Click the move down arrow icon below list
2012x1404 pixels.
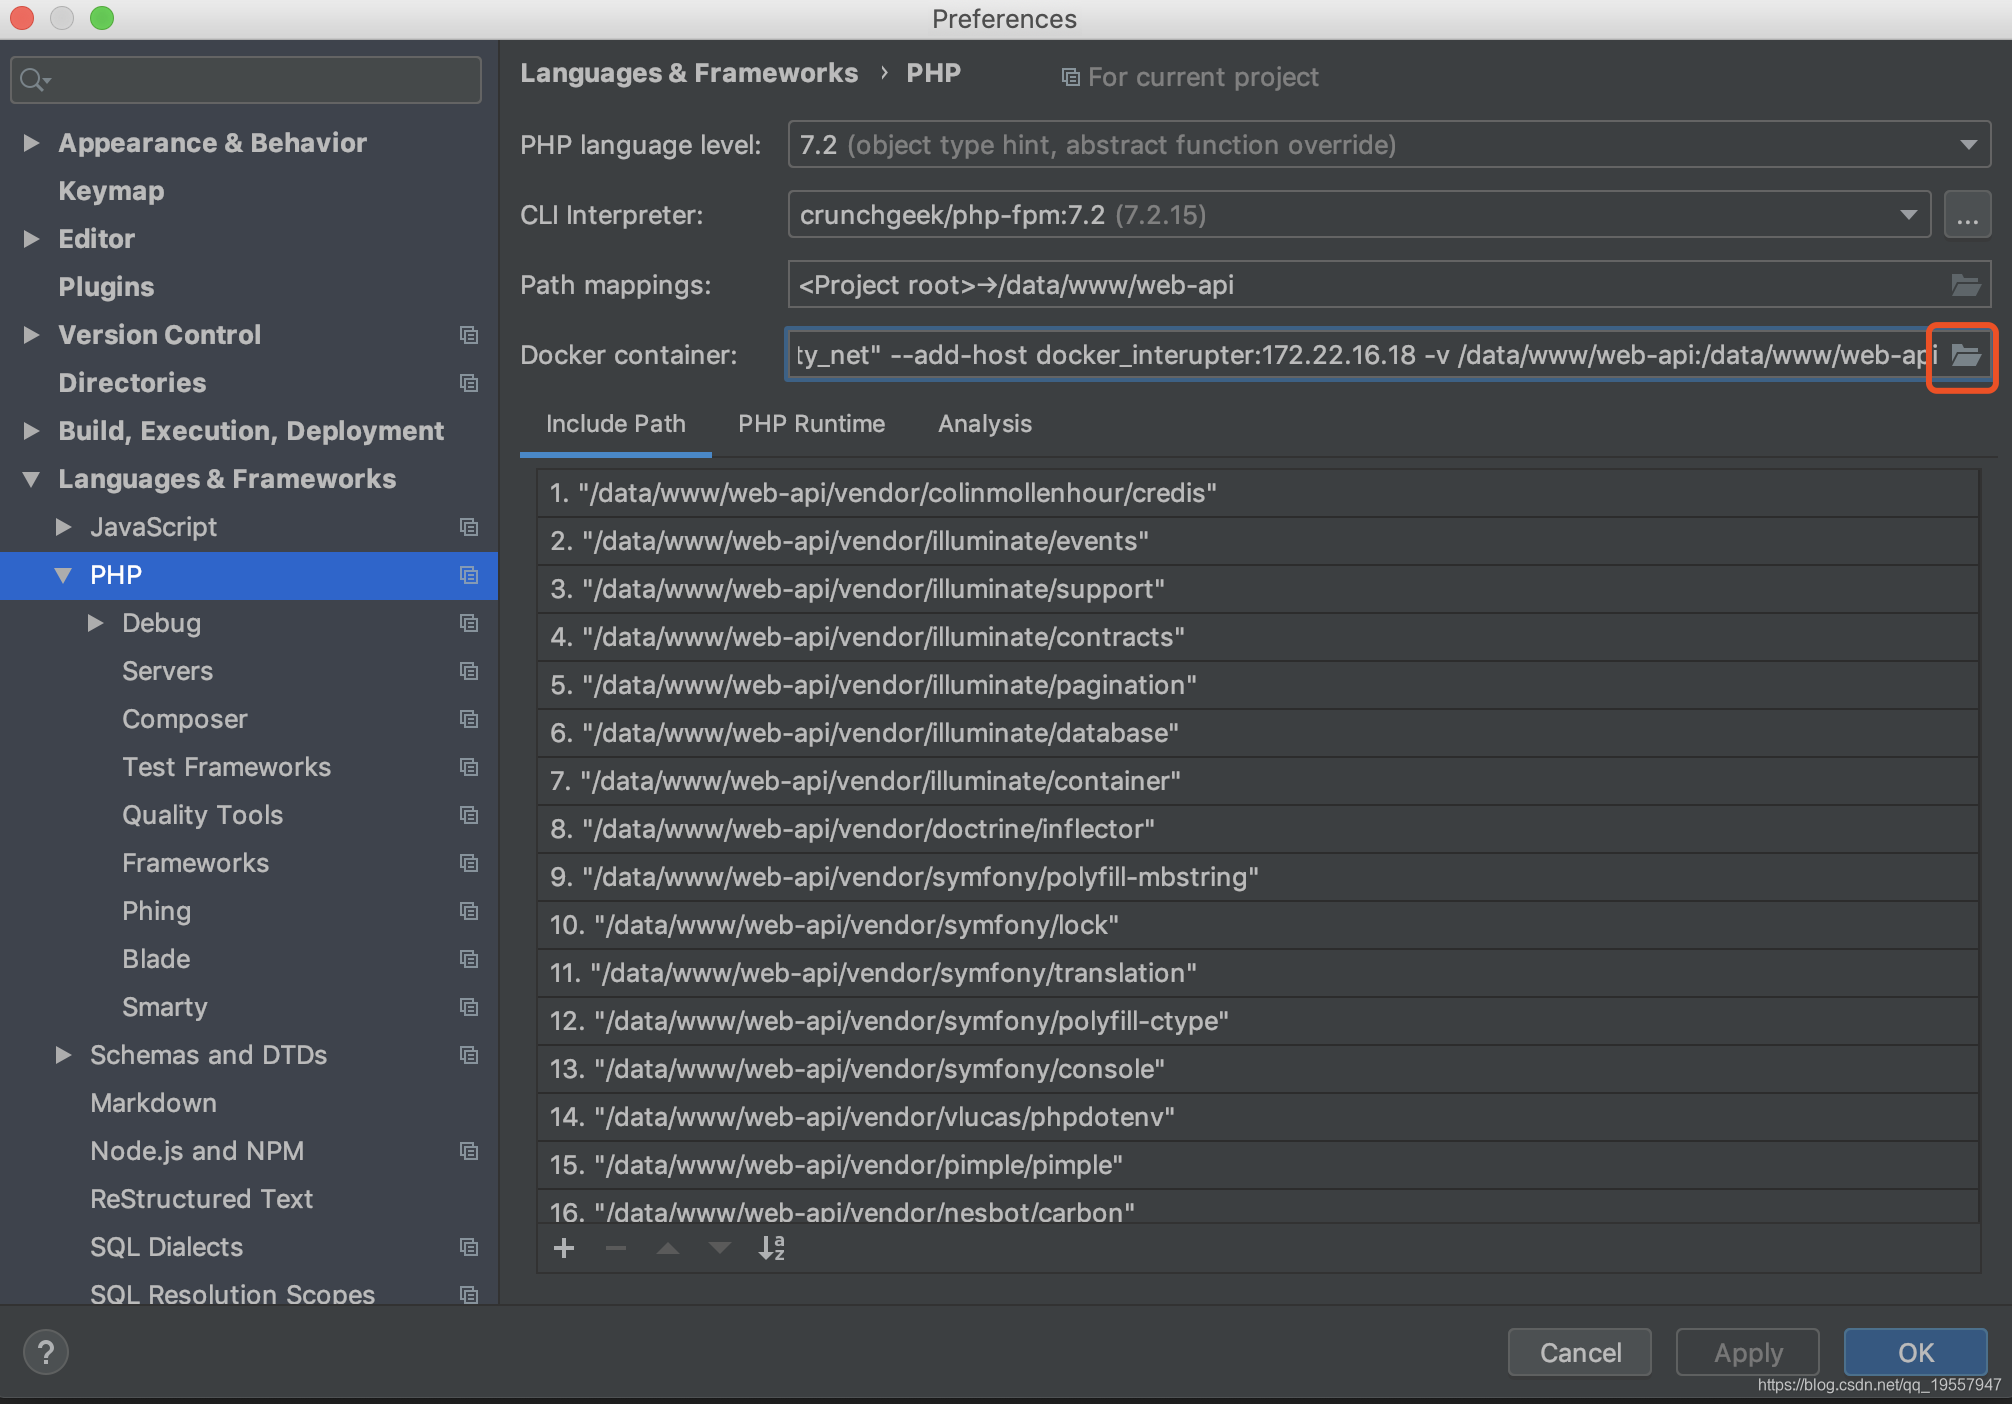pyautogui.click(x=720, y=1248)
